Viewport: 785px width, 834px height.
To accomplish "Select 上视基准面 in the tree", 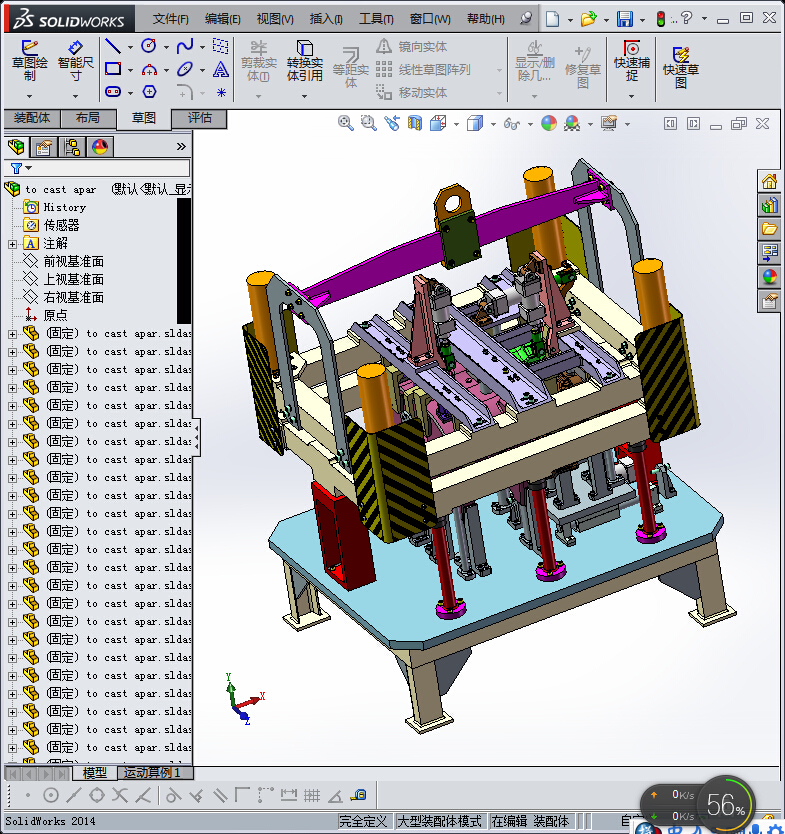I will point(73,279).
